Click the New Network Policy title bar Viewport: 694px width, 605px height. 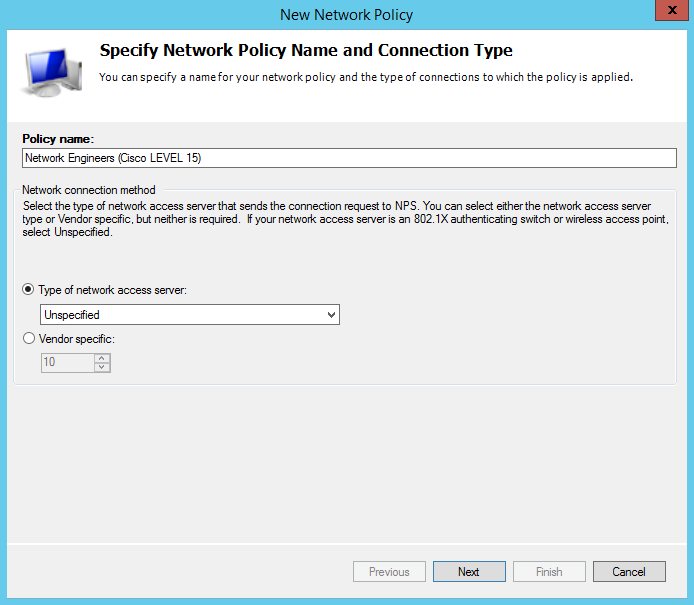346,14
